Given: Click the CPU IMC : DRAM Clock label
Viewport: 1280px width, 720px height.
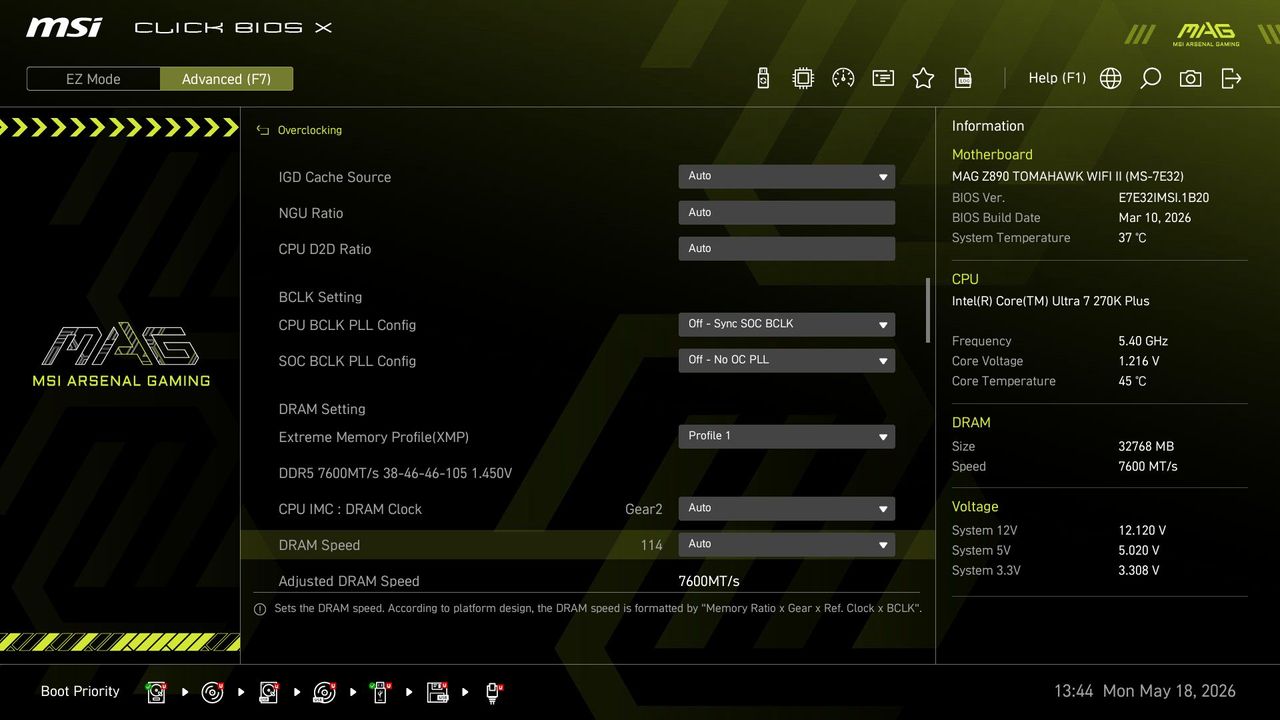Looking at the screenshot, I should pos(350,509).
